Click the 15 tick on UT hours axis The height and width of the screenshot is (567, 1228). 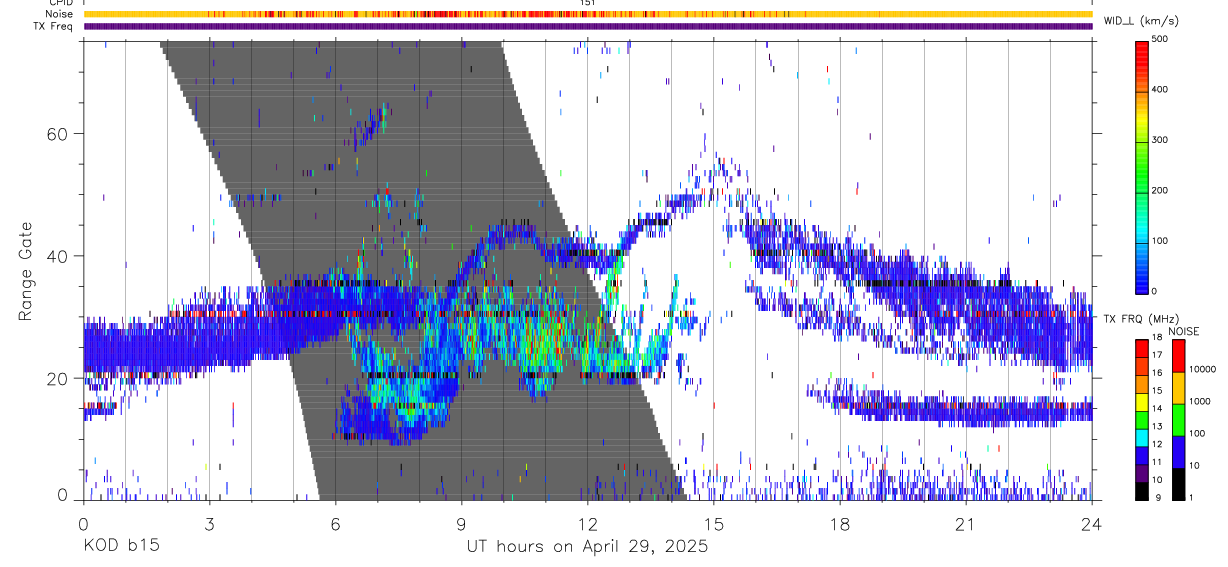pyautogui.click(x=714, y=523)
